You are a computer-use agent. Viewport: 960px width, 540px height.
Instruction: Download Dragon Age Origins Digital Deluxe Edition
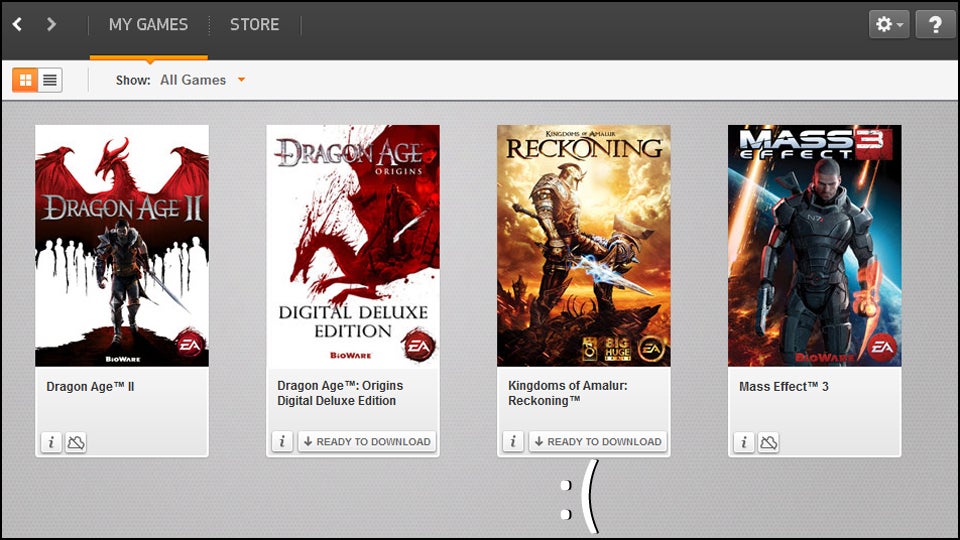pos(367,441)
